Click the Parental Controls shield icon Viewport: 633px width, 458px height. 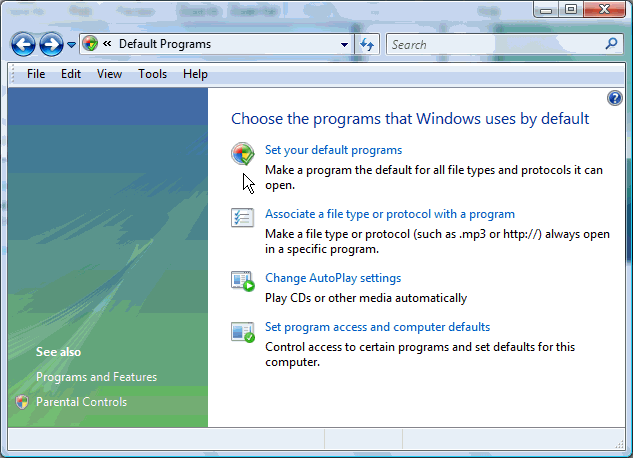(22, 402)
